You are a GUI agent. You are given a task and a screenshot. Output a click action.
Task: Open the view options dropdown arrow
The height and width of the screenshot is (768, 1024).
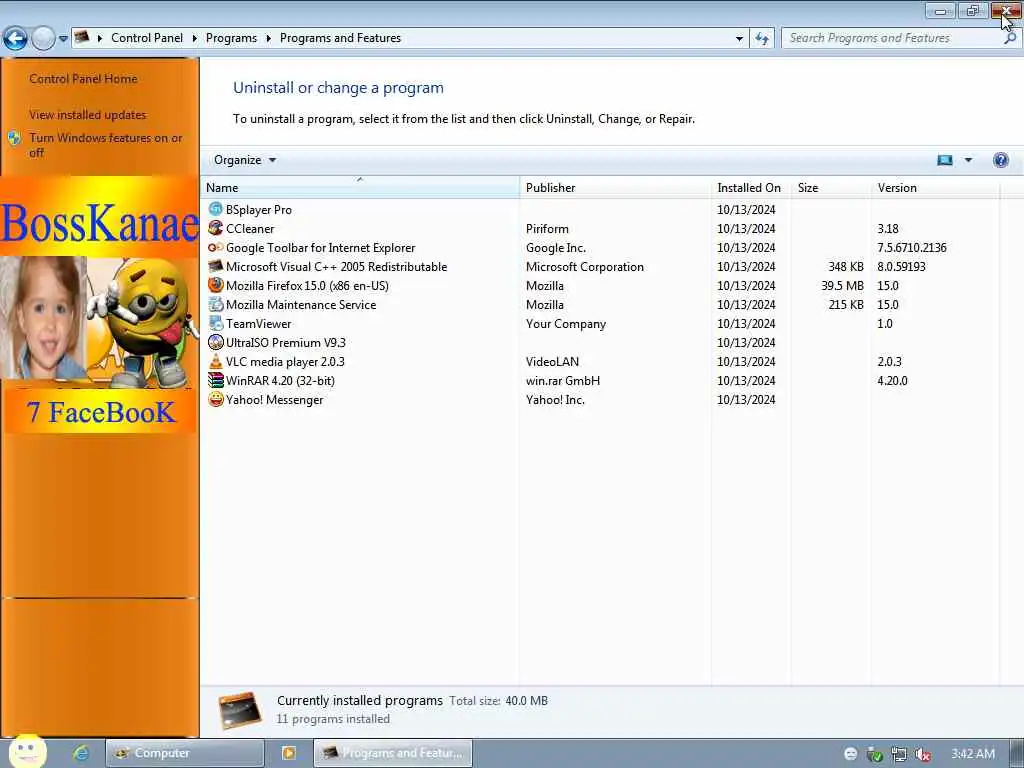pyautogui.click(x=968, y=160)
